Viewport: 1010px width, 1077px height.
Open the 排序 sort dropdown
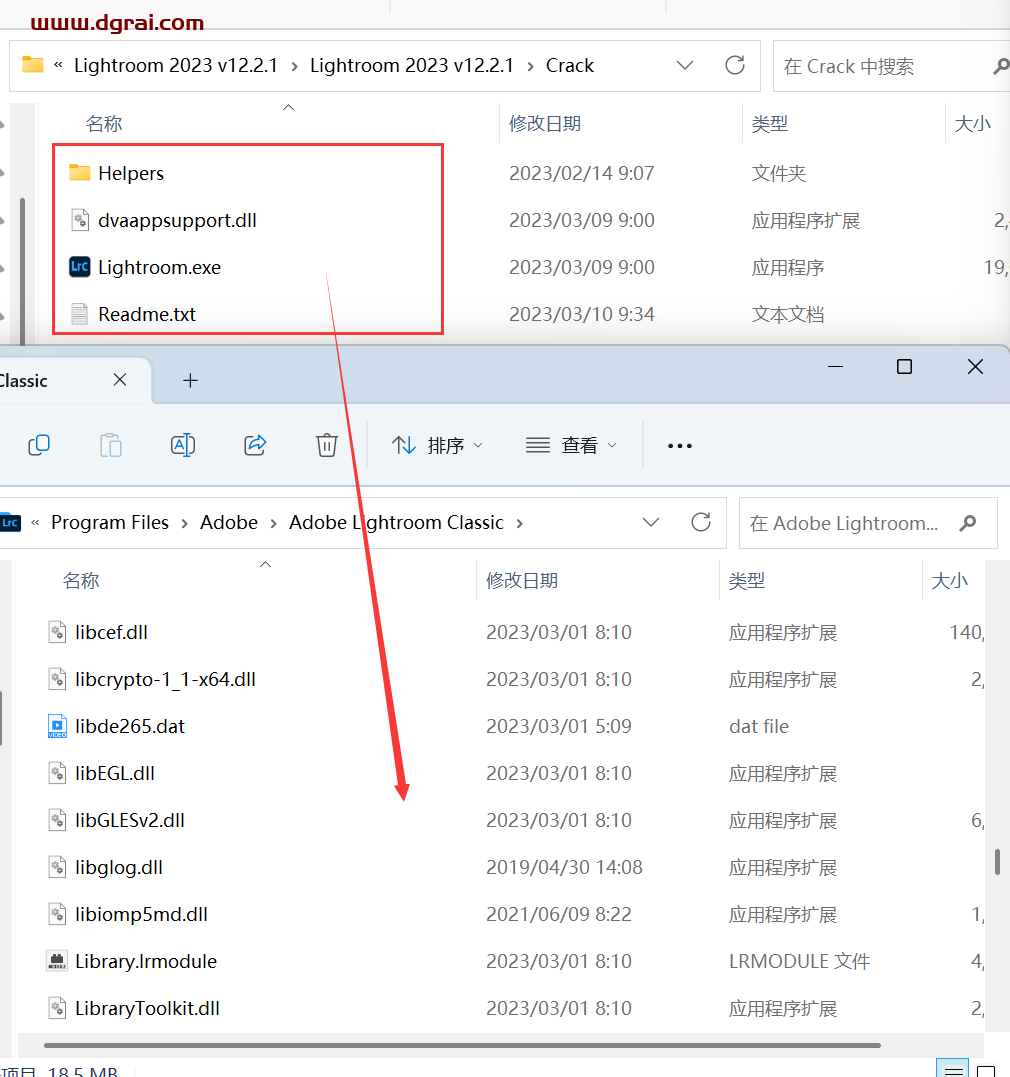[x=438, y=446]
